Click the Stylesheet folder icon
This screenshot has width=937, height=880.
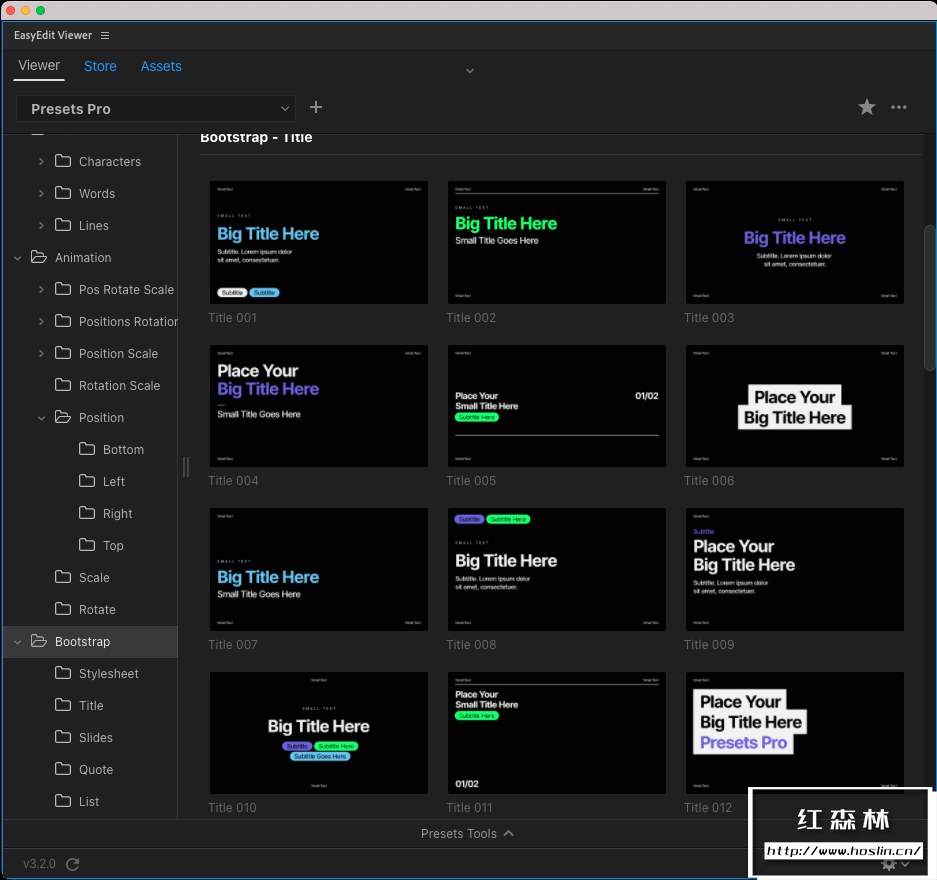(63, 674)
